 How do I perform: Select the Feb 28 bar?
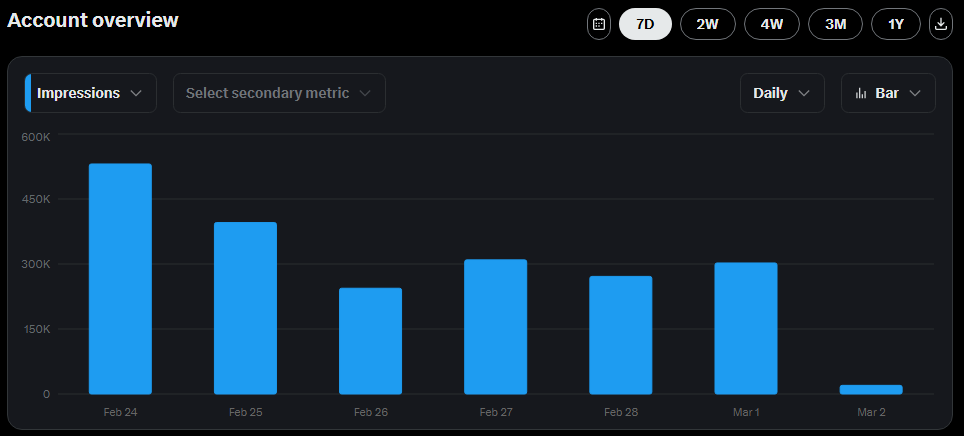pos(620,335)
